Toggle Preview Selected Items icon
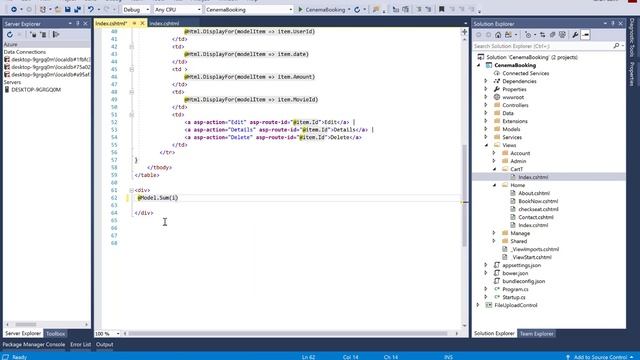 pos(585,35)
